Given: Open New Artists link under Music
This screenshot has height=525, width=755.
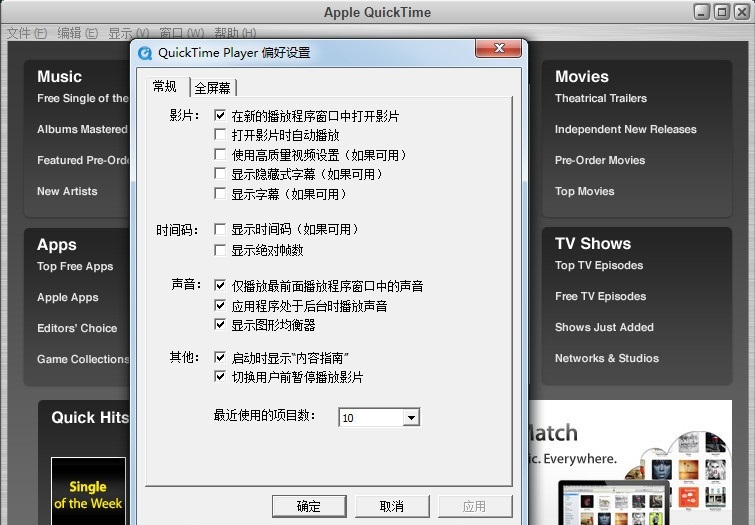Looking at the screenshot, I should coord(67,191).
